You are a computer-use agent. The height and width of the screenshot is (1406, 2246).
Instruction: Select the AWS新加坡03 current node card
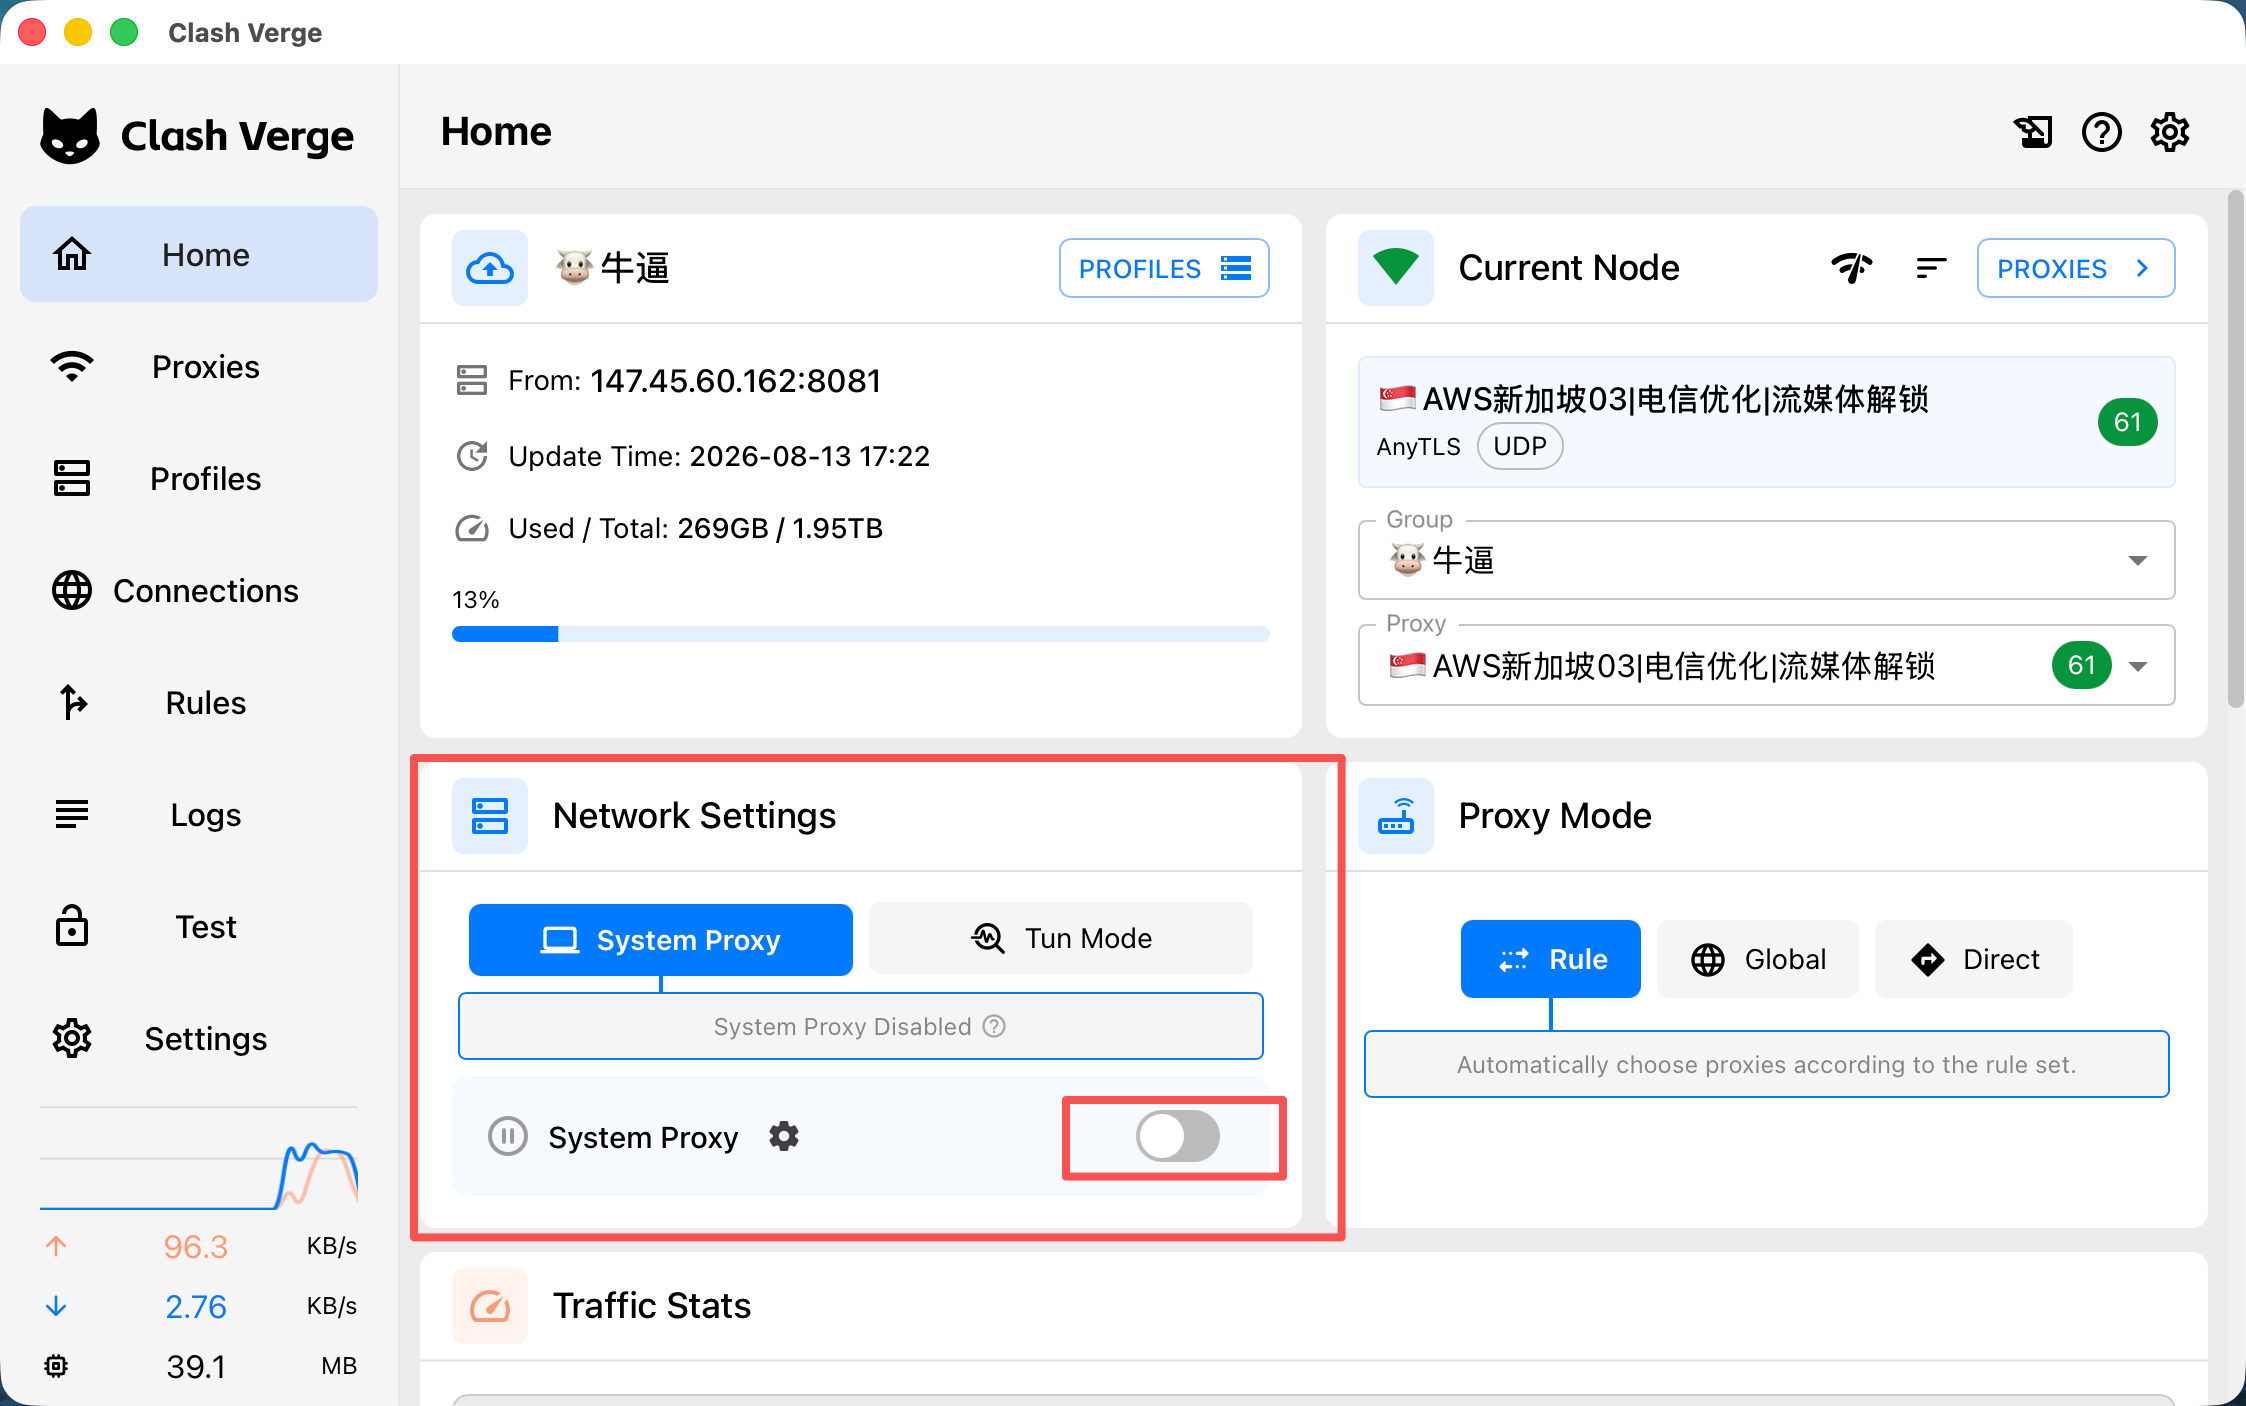1767,422
